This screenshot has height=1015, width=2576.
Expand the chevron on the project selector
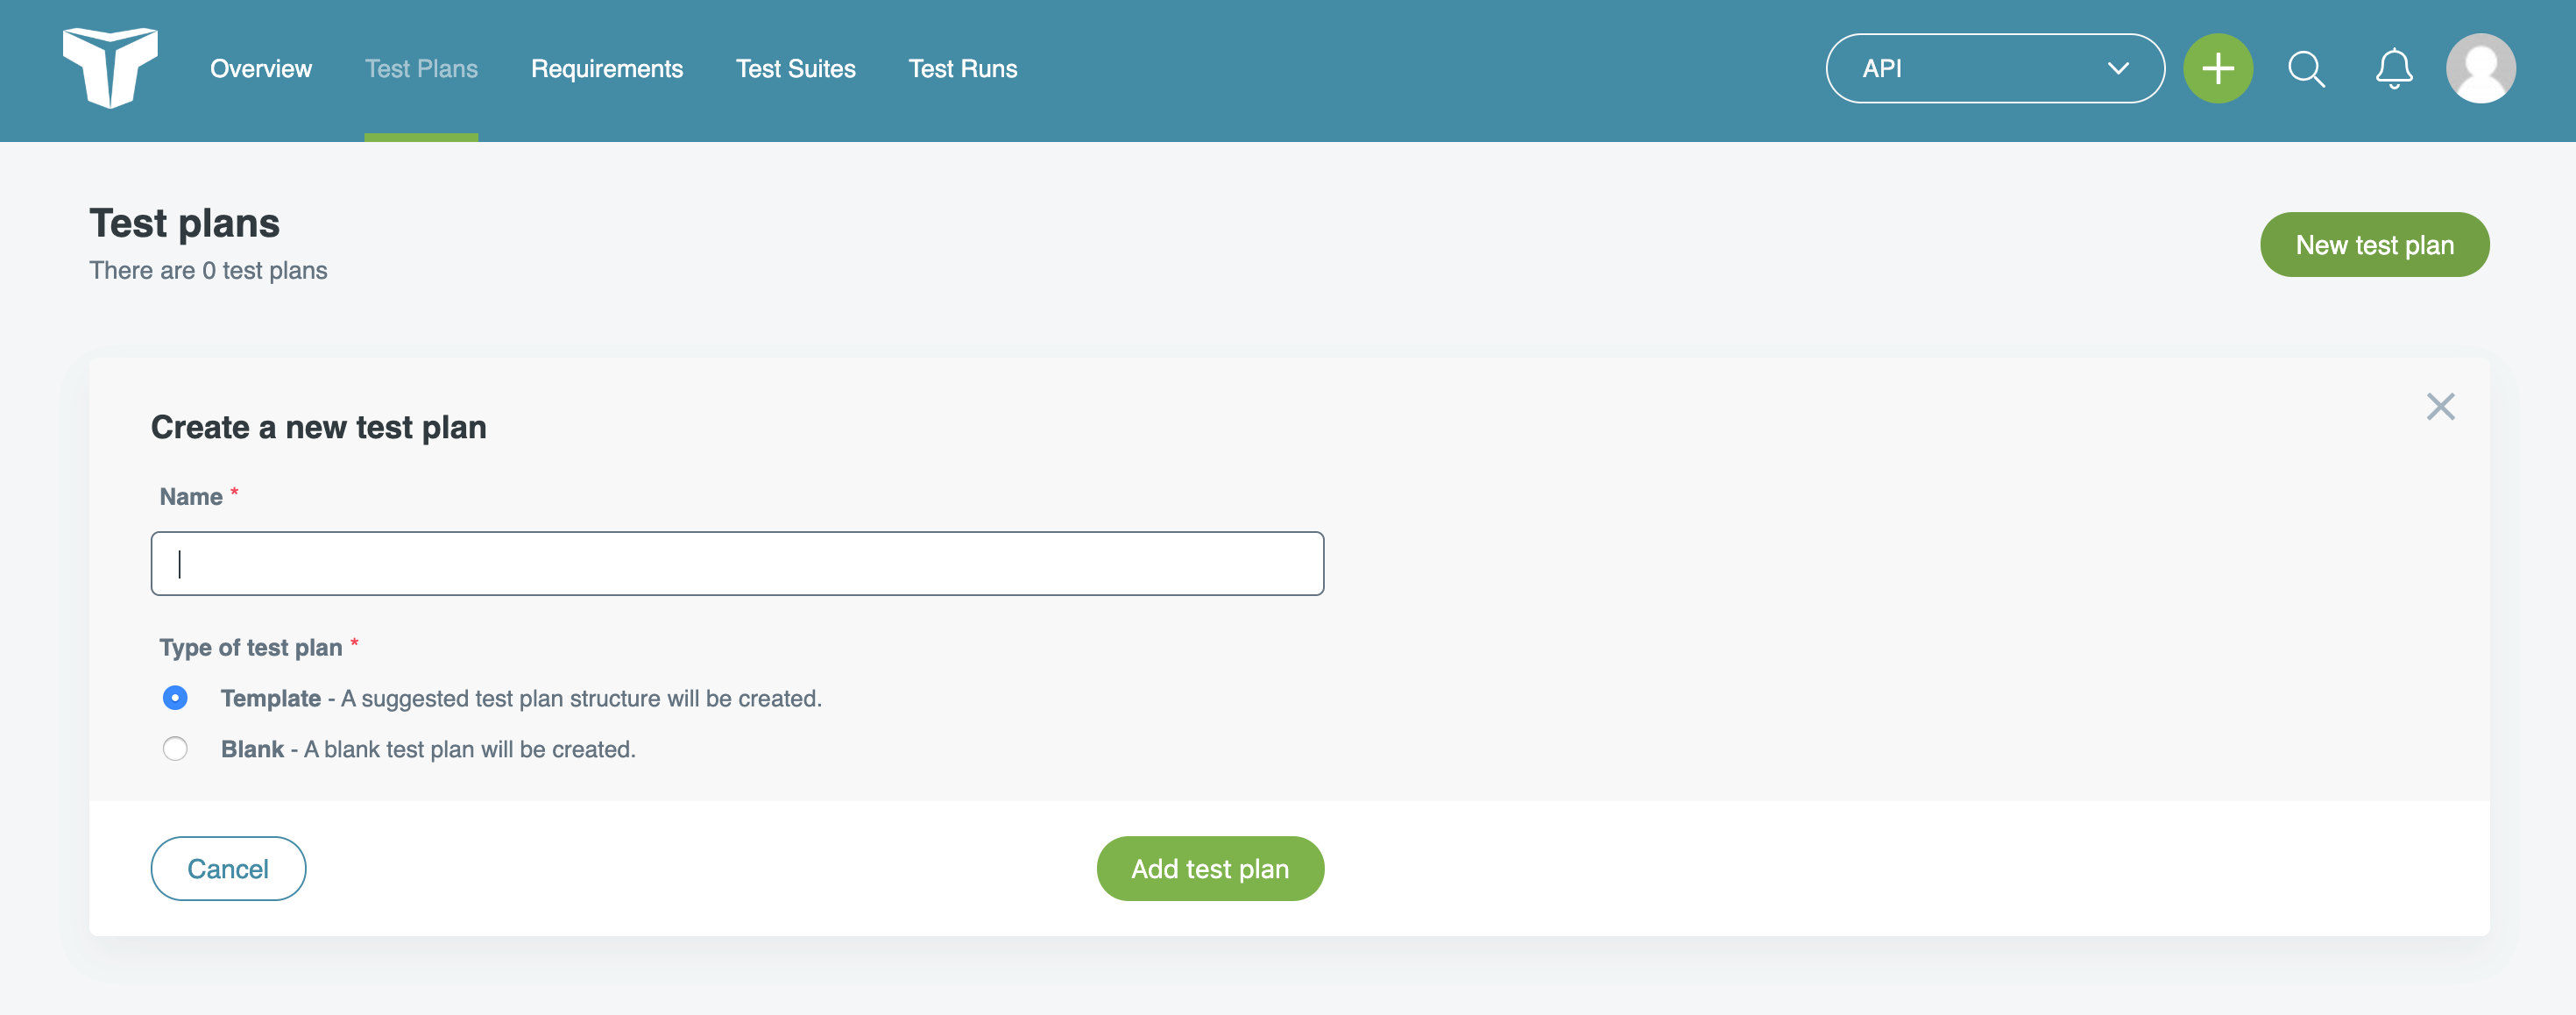click(x=2117, y=68)
